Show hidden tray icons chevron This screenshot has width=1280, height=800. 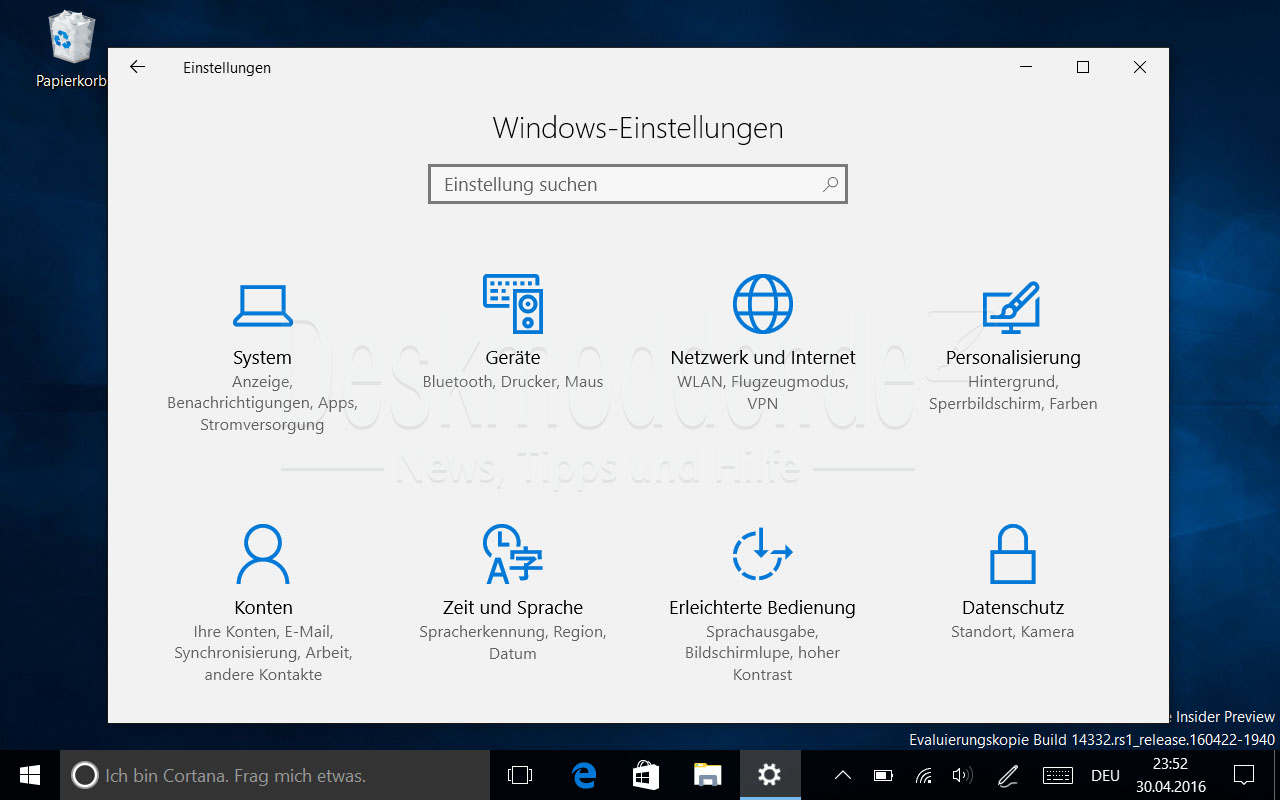pos(843,775)
